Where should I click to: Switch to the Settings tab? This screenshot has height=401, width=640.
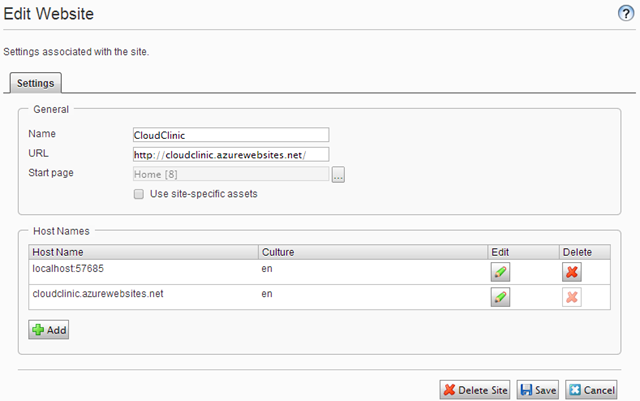tap(36, 83)
